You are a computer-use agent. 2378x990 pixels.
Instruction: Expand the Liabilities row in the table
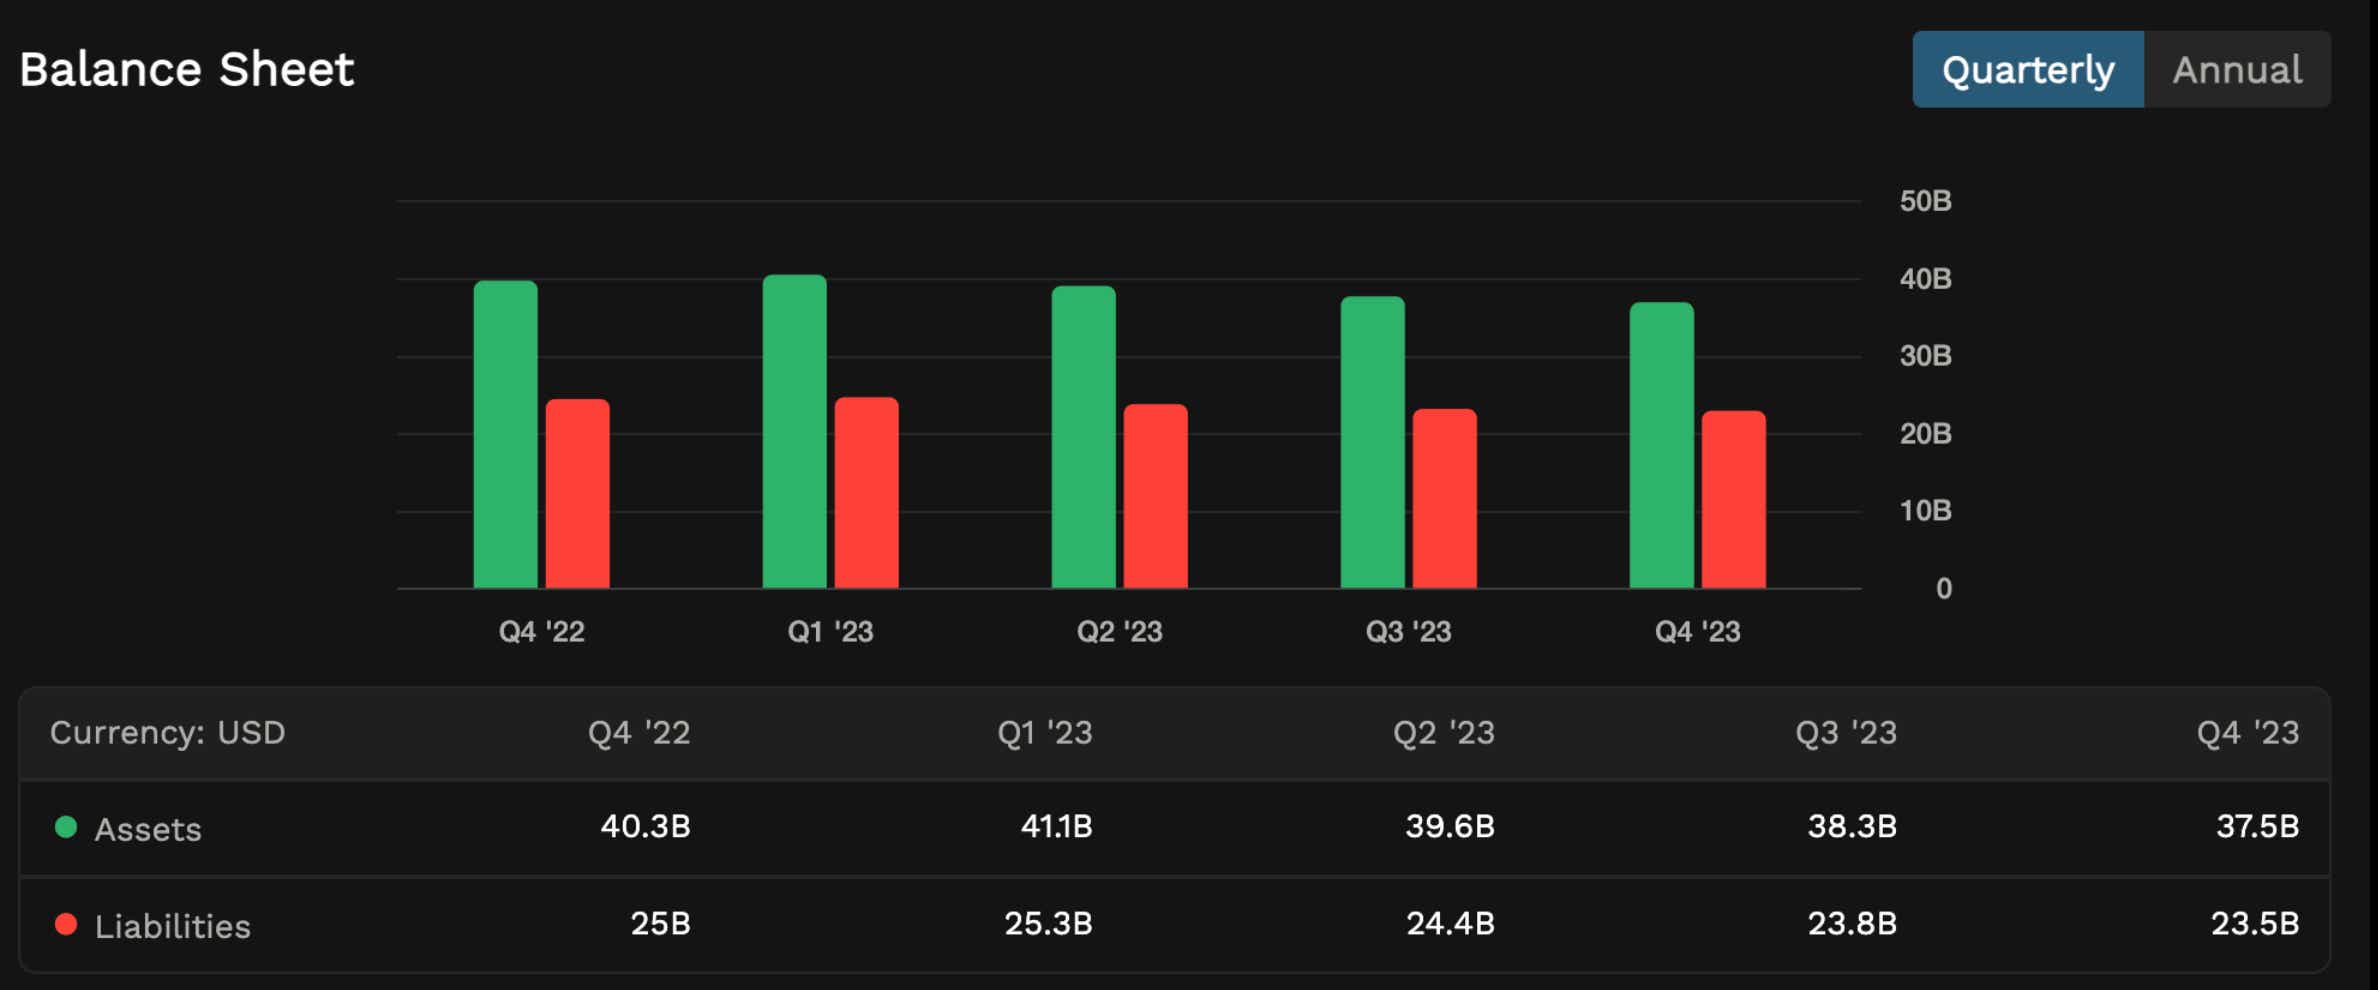point(172,925)
